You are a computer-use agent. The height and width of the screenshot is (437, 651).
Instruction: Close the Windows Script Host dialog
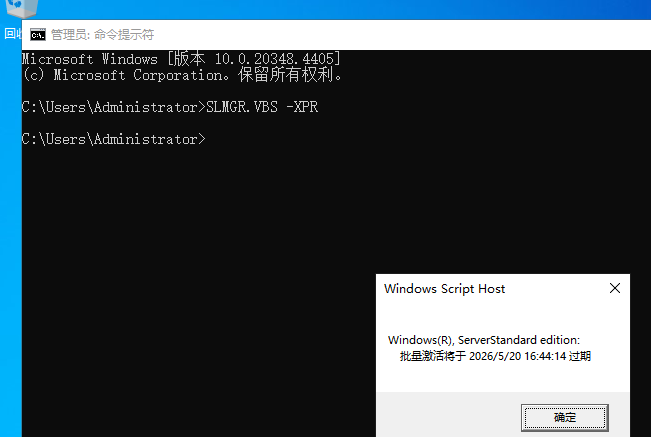tap(615, 288)
